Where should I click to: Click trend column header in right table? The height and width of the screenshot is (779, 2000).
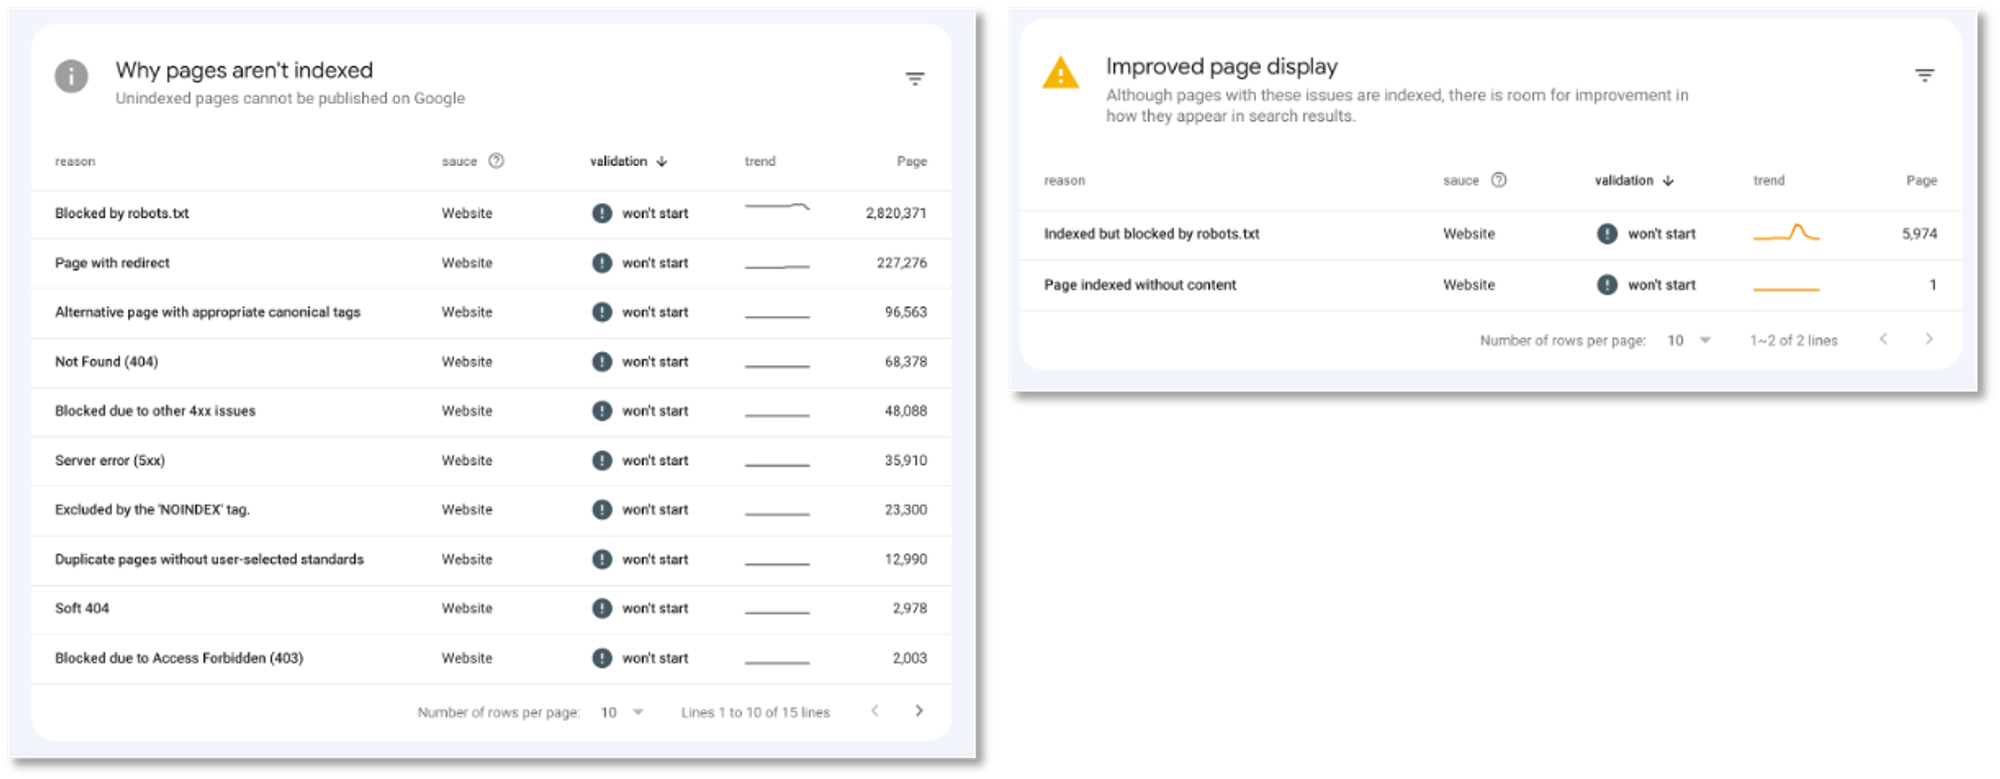click(x=1769, y=181)
